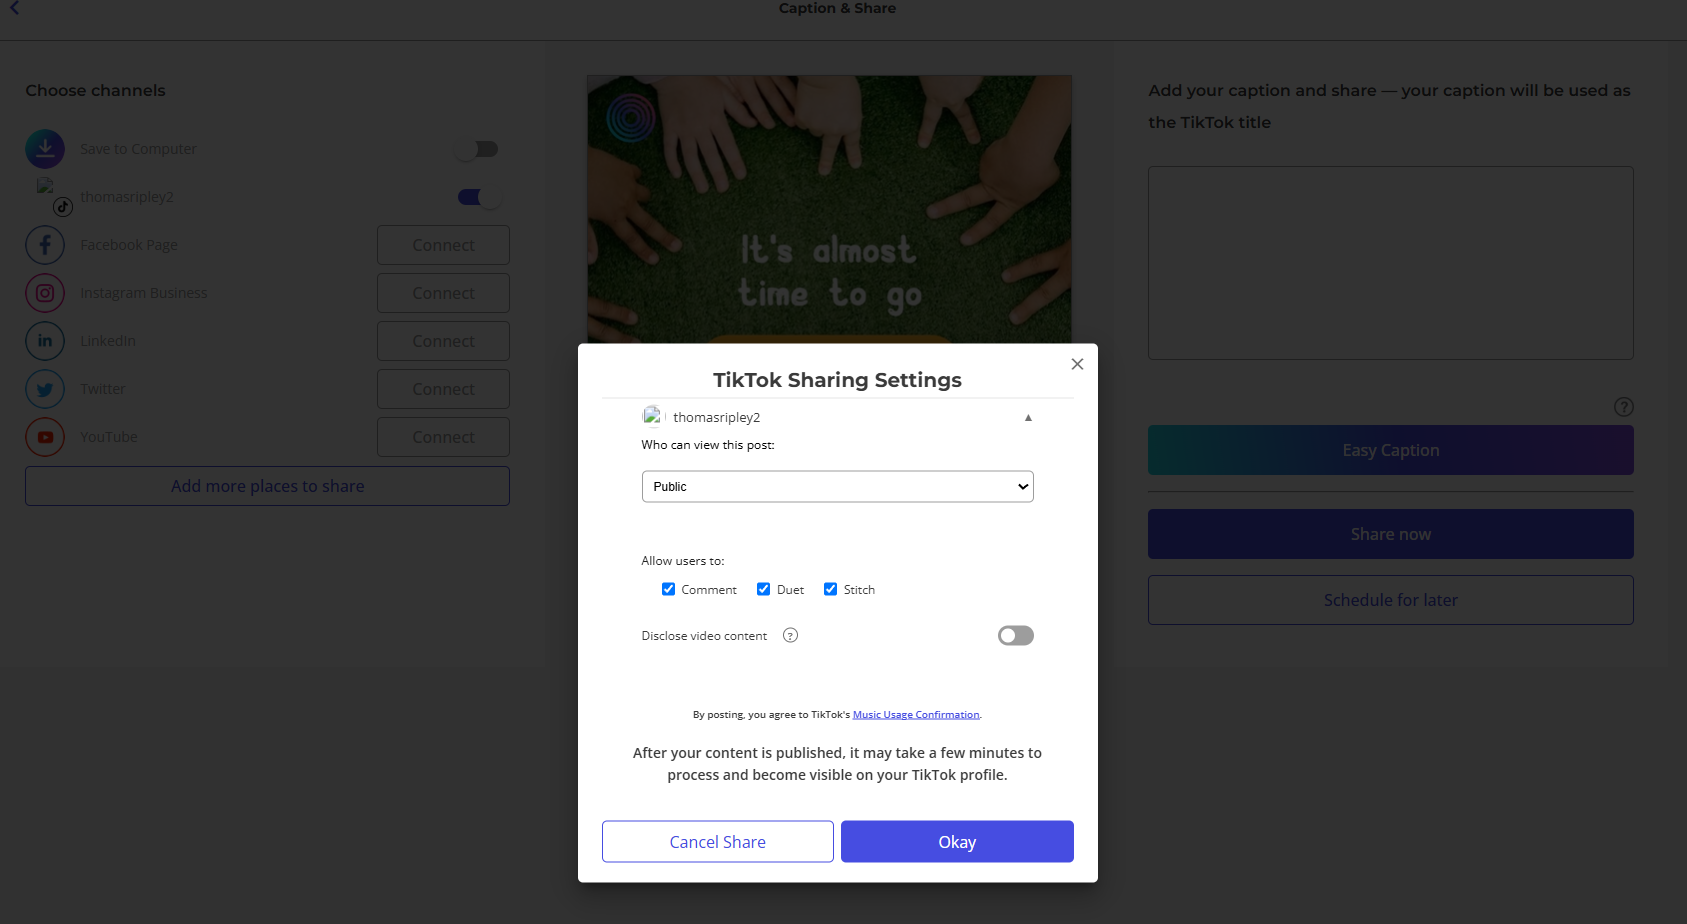Uncheck the Stitch checkbox
This screenshot has height=924, width=1687.
pyautogui.click(x=830, y=589)
